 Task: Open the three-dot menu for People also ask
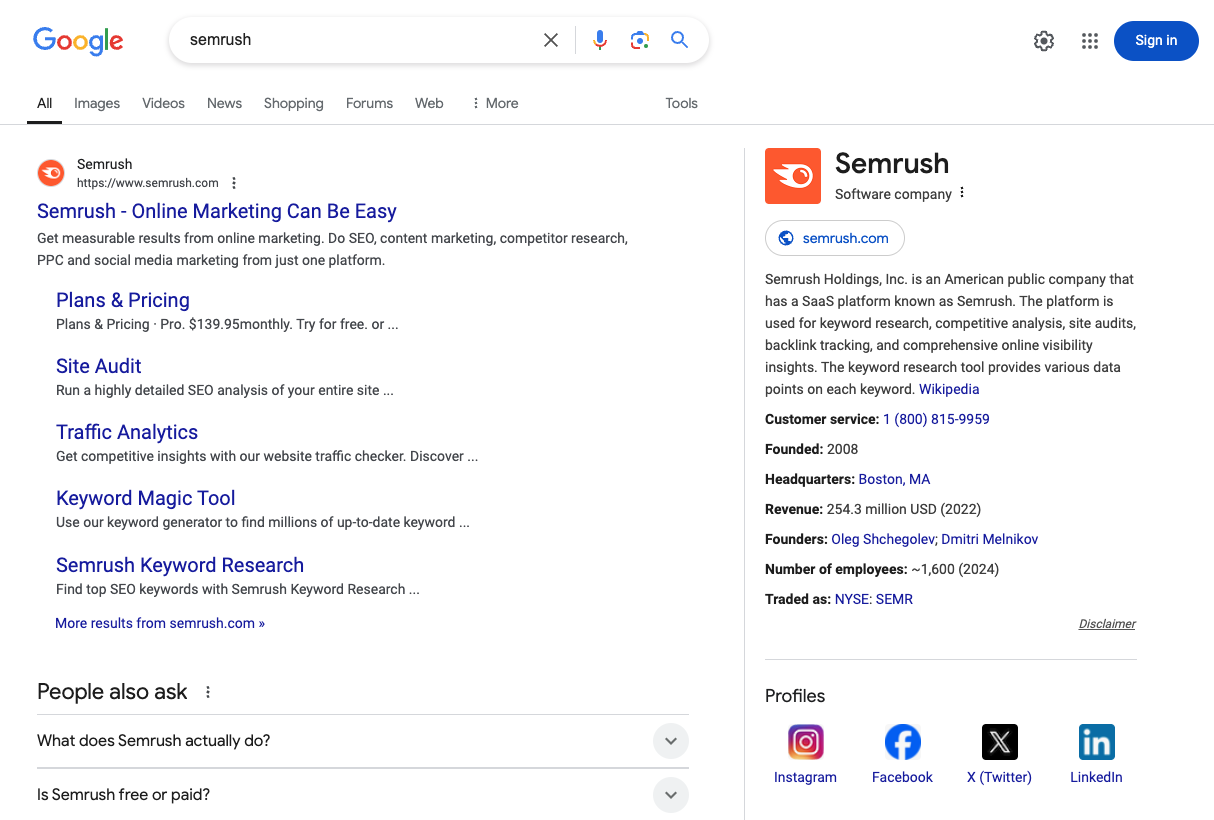207,691
